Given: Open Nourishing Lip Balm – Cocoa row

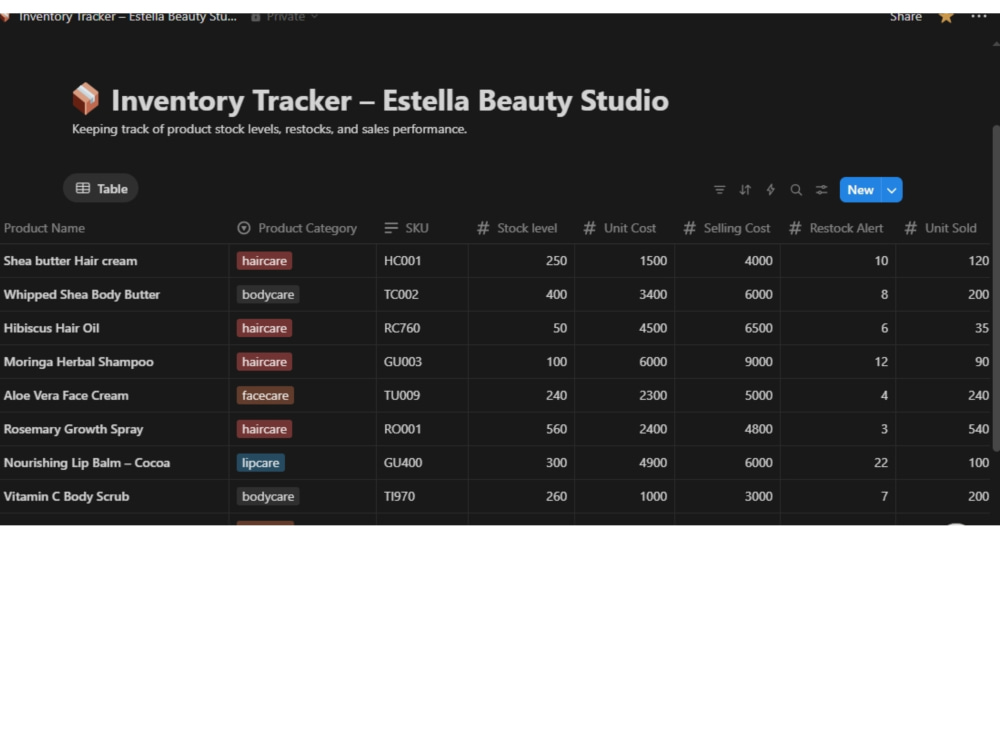Looking at the screenshot, I should click(x=87, y=463).
